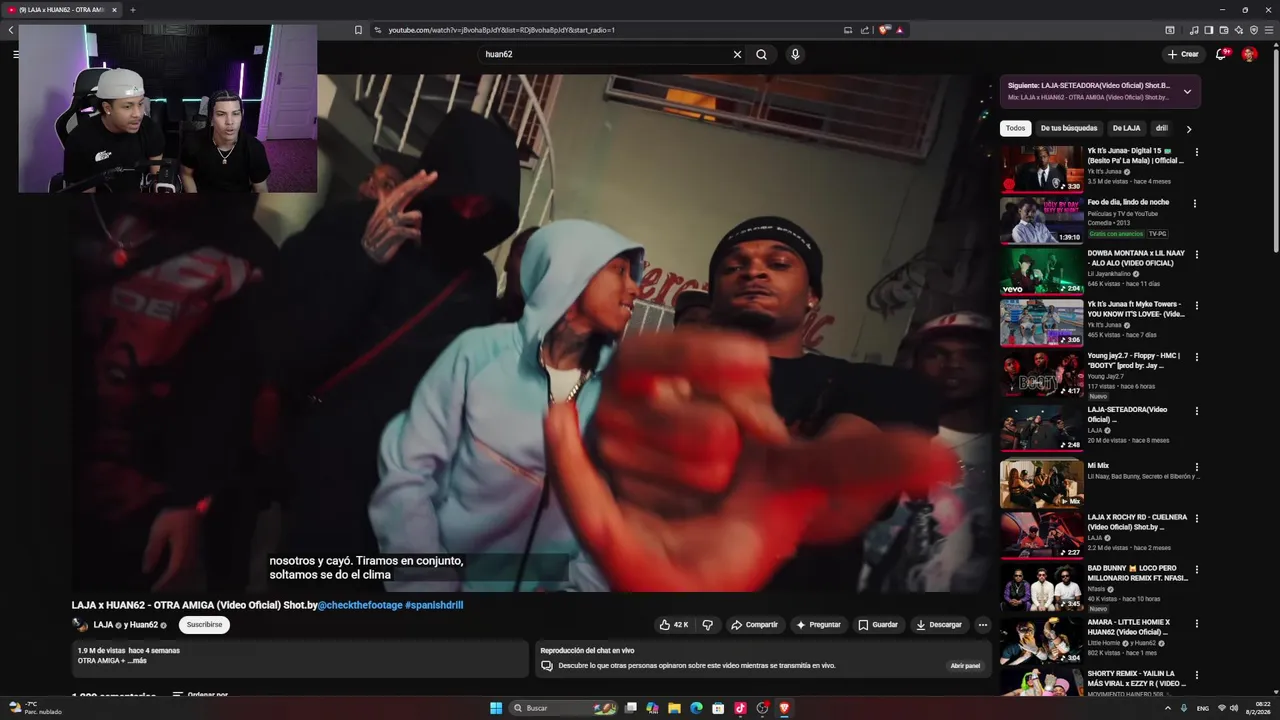The height and width of the screenshot is (720, 1280).
Task: Select the "drill" filter chip
Action: (x=1161, y=128)
